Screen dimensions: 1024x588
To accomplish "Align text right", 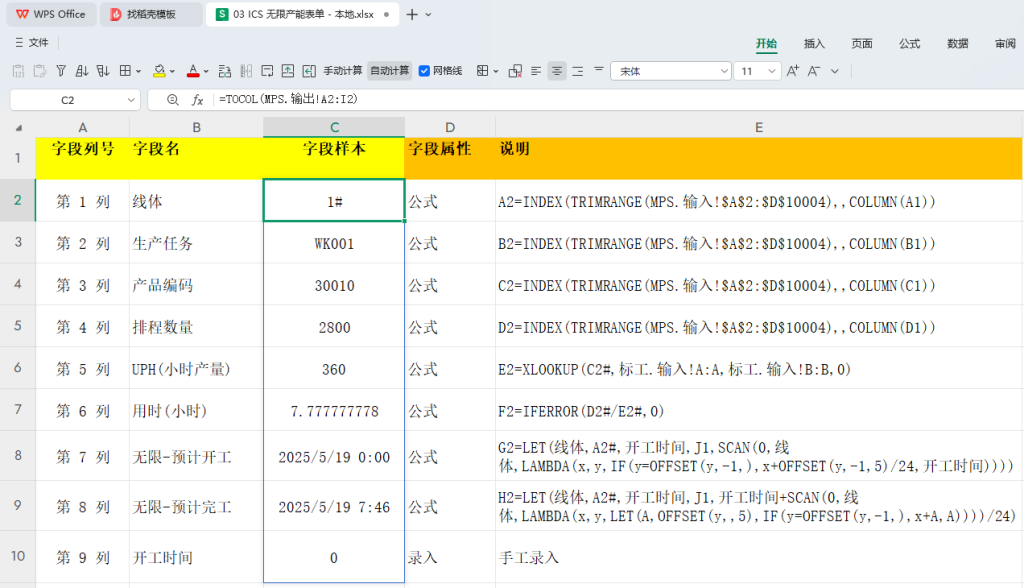I will 578,71.
